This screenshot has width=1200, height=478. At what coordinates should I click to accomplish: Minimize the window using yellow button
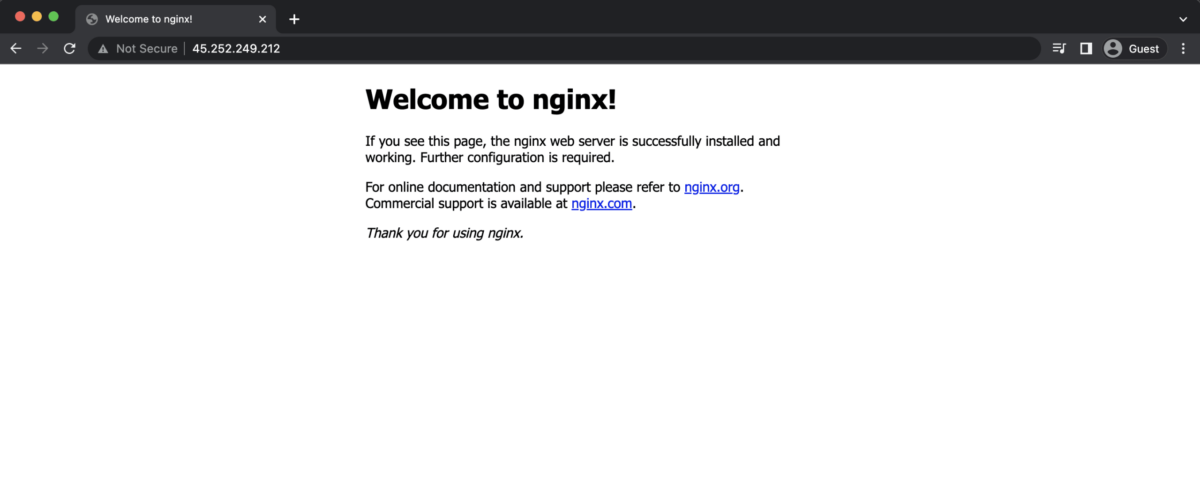pyautogui.click(x=37, y=17)
